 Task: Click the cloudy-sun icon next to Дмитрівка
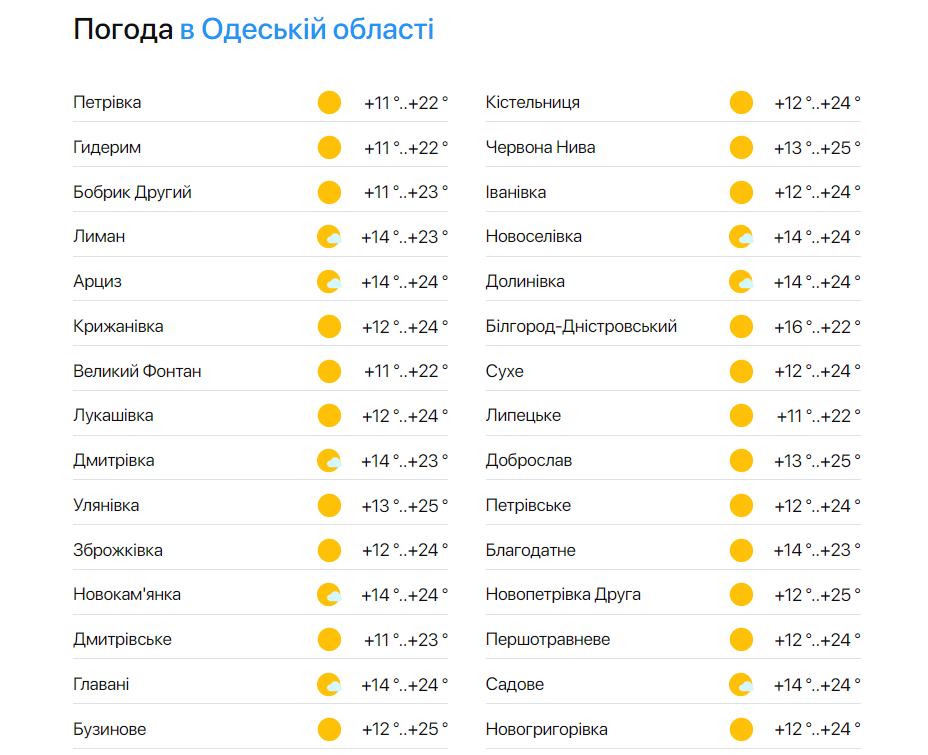(329, 460)
